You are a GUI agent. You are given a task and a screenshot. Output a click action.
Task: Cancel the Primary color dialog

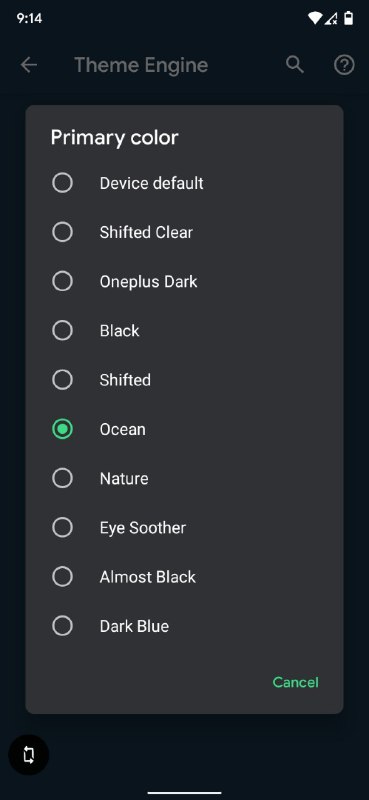[296, 682]
